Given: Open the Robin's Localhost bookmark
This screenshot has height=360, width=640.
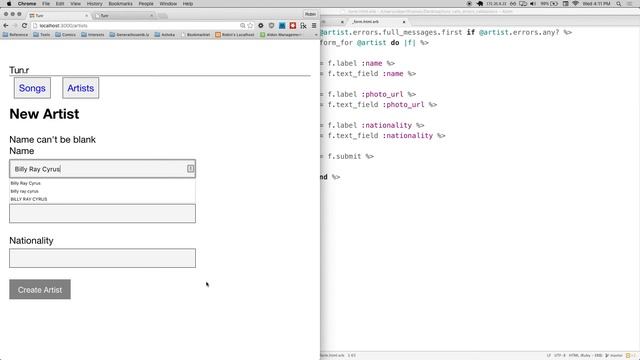Looking at the screenshot, I should click(x=235, y=35).
